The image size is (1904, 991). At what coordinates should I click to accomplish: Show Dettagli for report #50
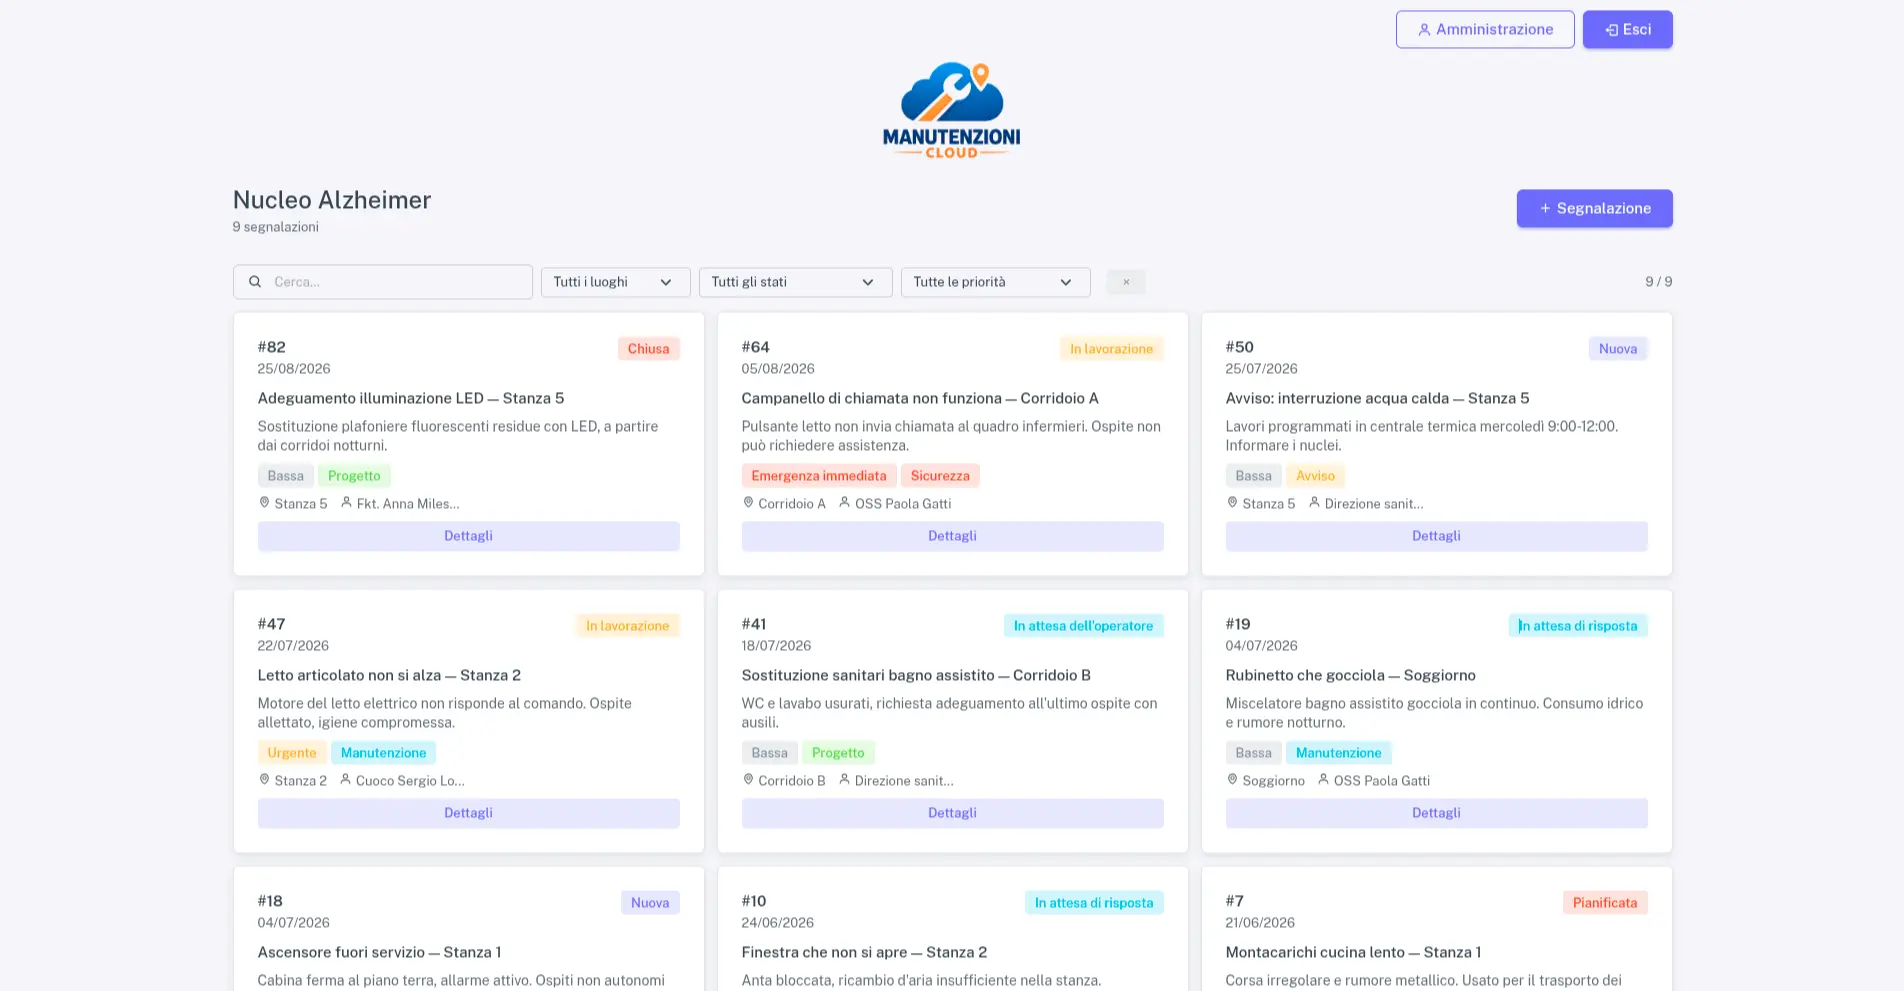coord(1436,536)
